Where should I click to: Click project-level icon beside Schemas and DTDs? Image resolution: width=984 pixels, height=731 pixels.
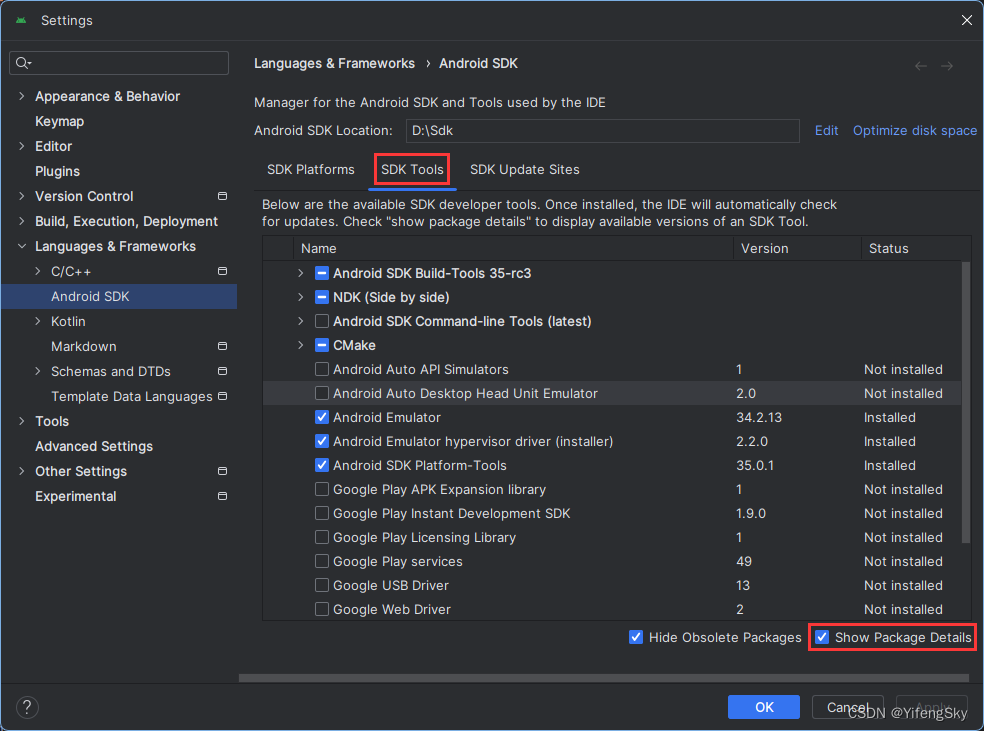pyautogui.click(x=222, y=371)
